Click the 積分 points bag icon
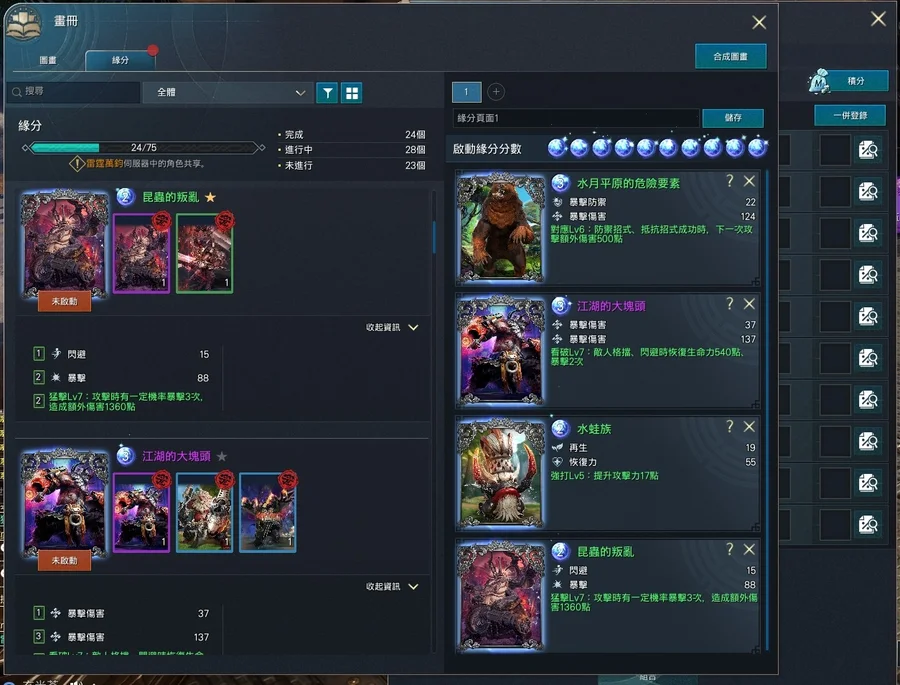The image size is (900, 685). coord(818,82)
